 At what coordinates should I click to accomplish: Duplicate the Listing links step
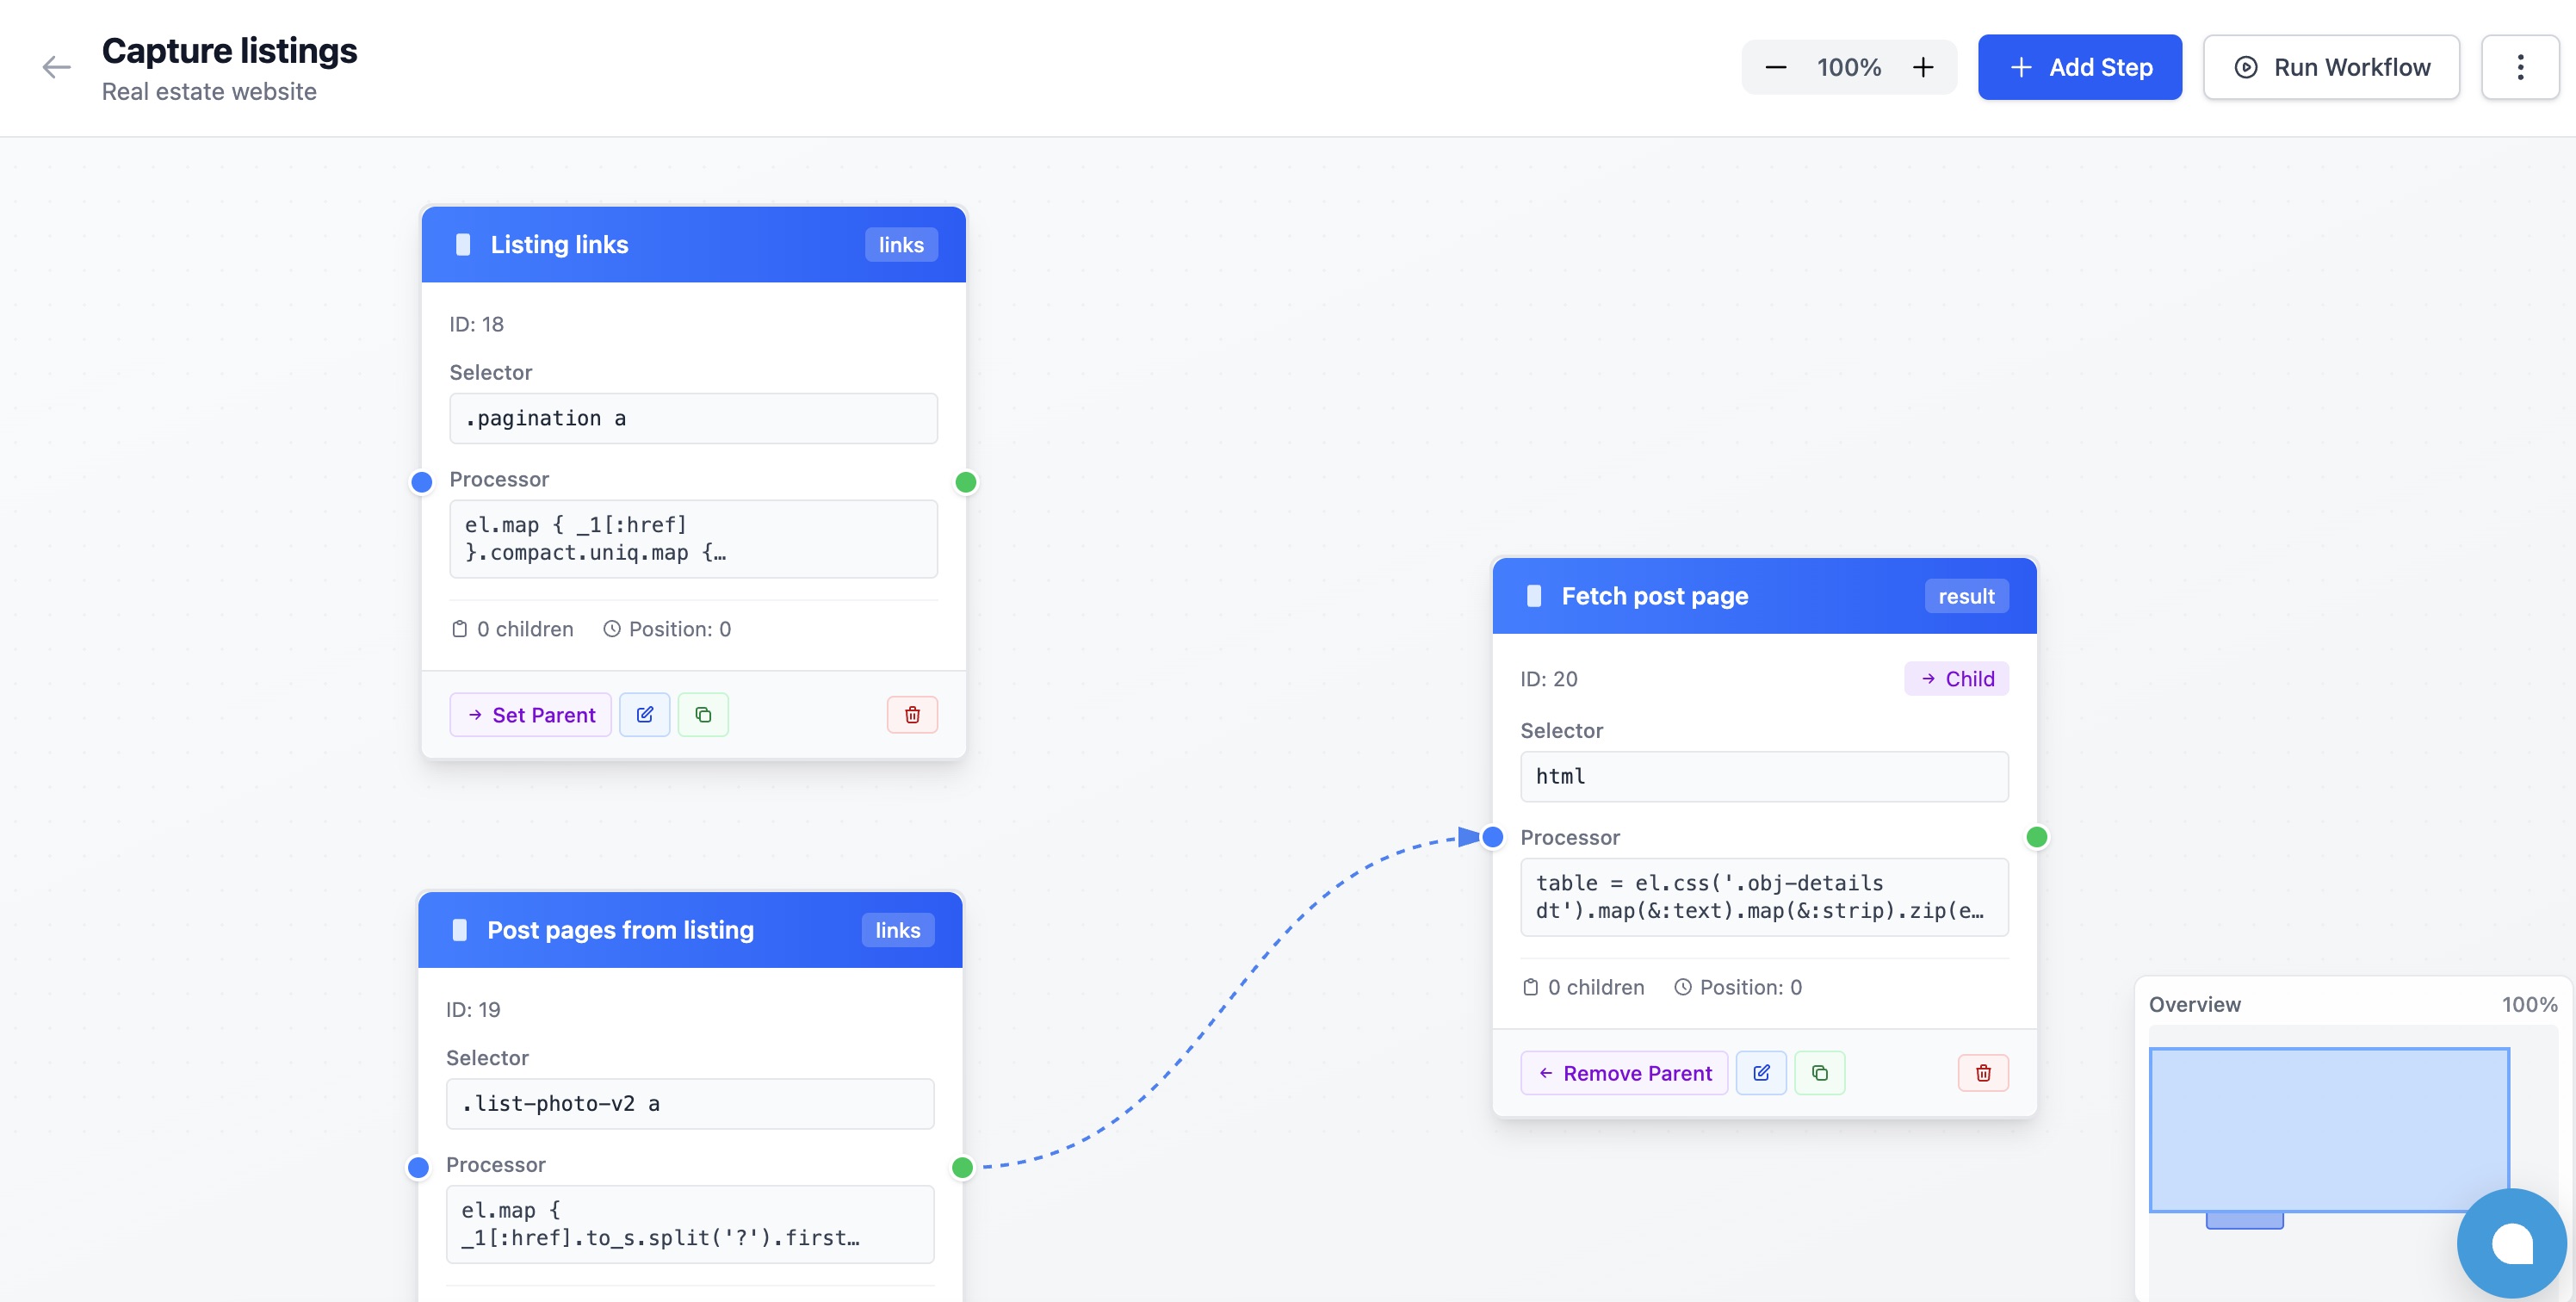tap(703, 714)
